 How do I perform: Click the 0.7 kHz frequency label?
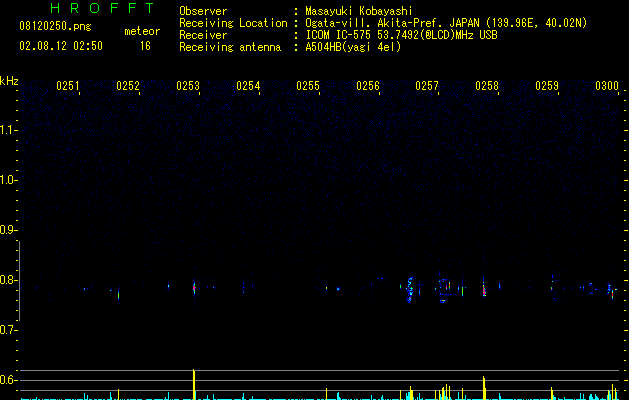(7, 330)
